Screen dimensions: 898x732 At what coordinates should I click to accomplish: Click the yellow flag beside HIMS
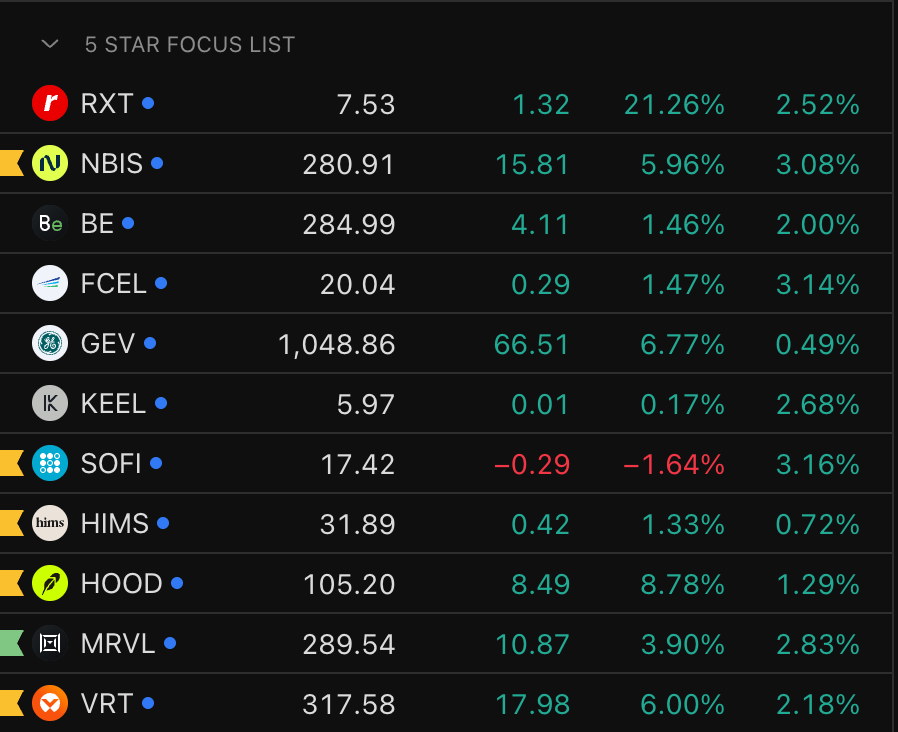(x=11, y=523)
